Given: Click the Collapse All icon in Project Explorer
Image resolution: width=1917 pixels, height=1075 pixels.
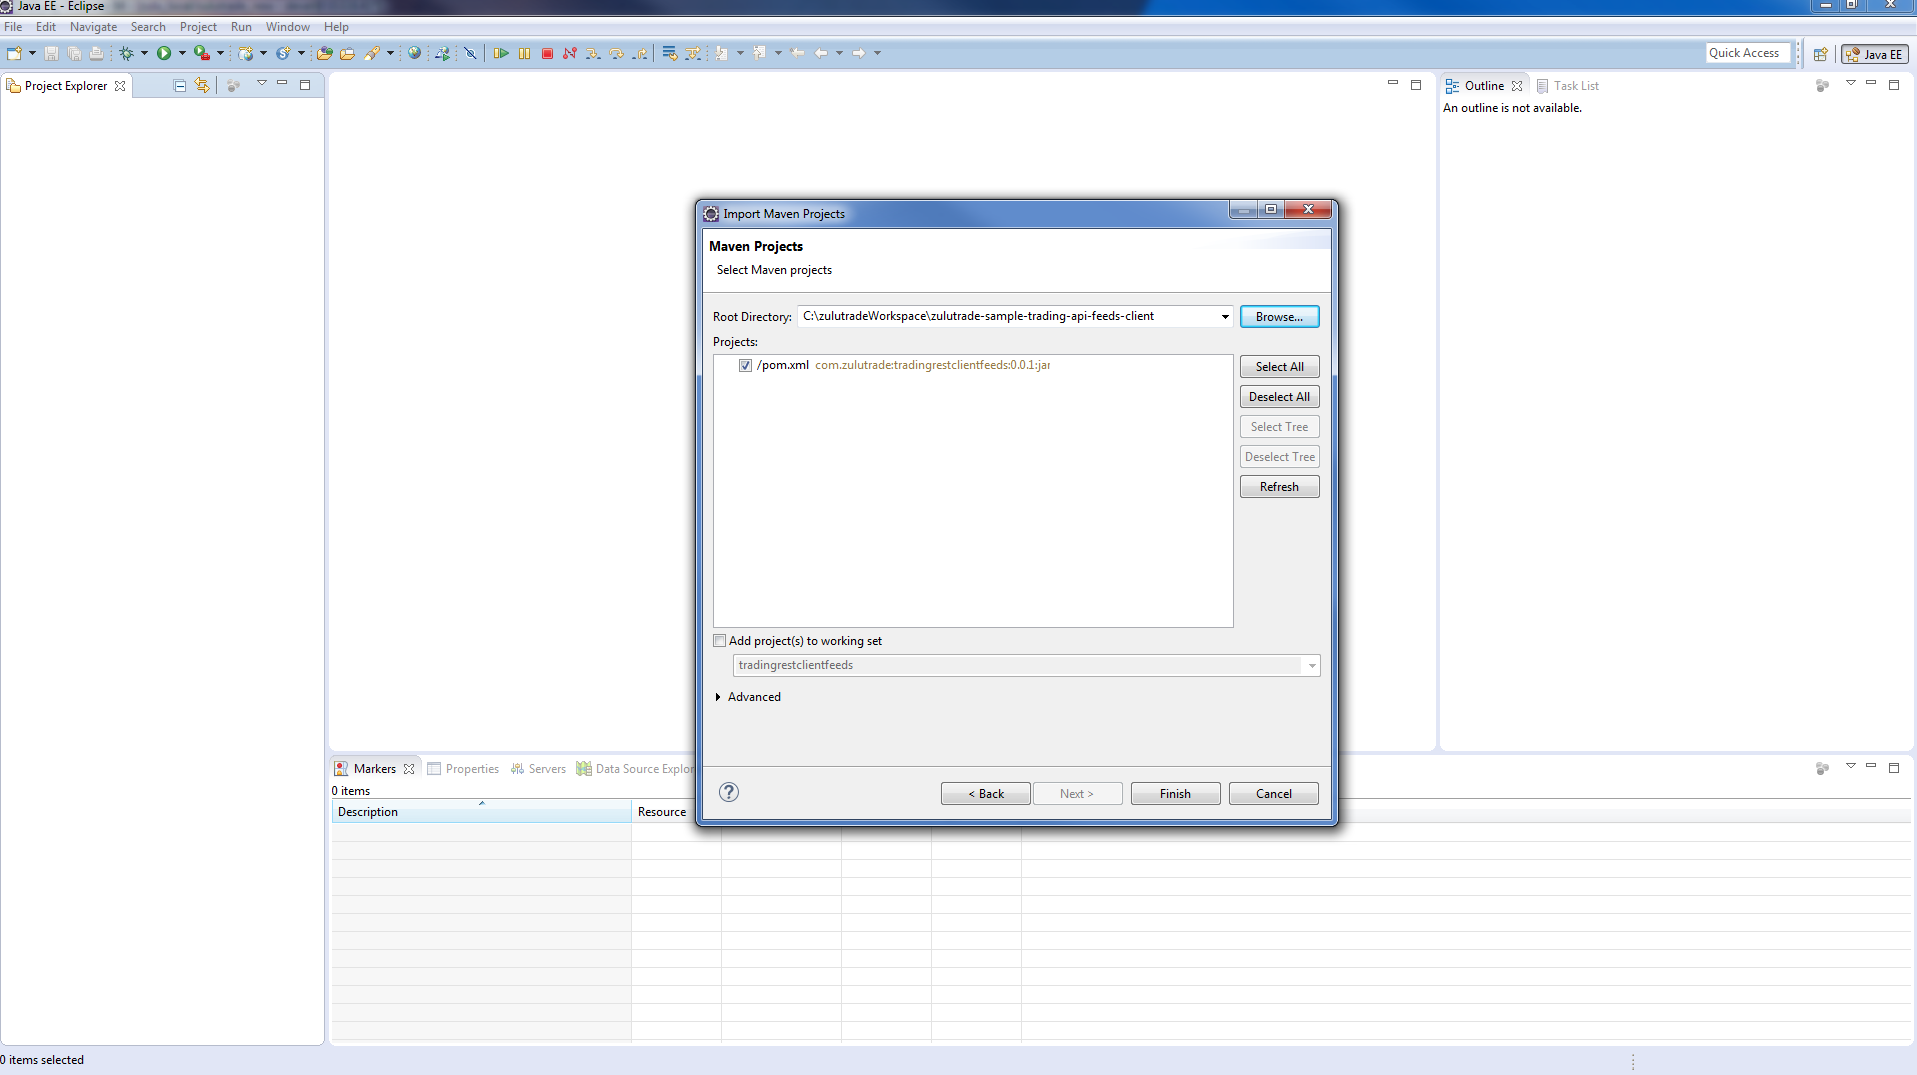Looking at the screenshot, I should (180, 86).
